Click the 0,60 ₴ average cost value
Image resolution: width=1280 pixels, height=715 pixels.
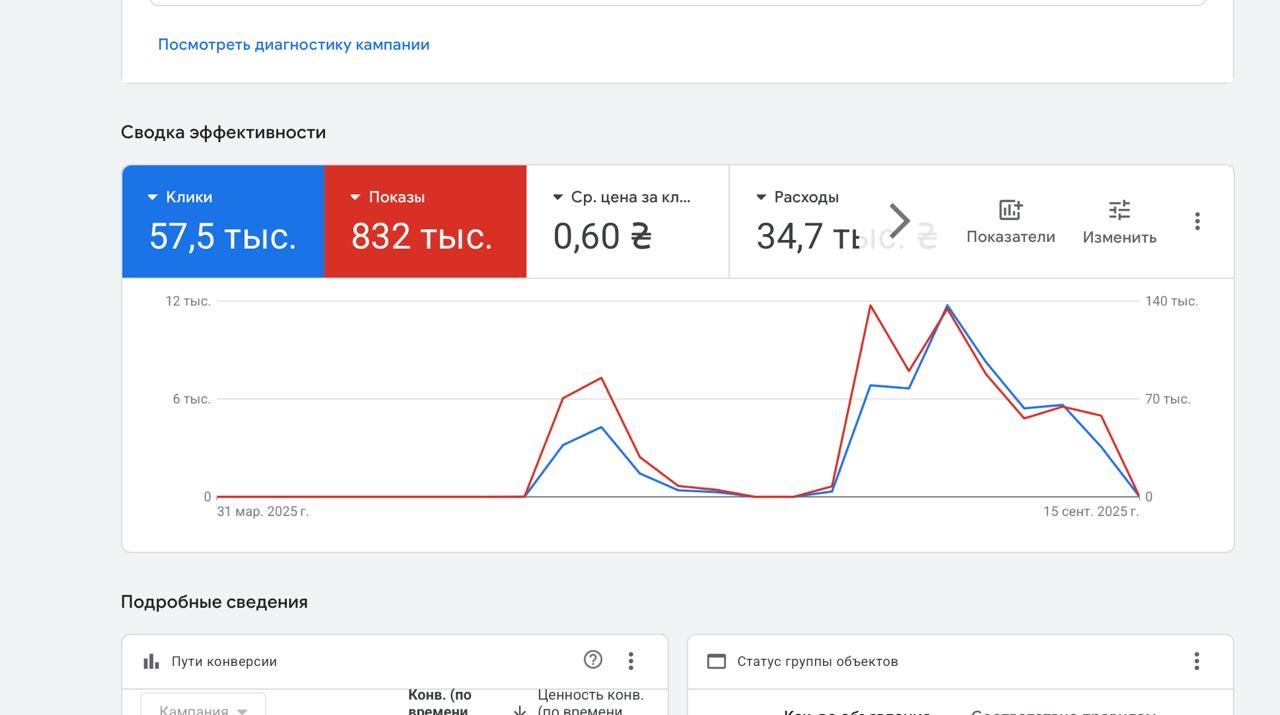(x=603, y=236)
